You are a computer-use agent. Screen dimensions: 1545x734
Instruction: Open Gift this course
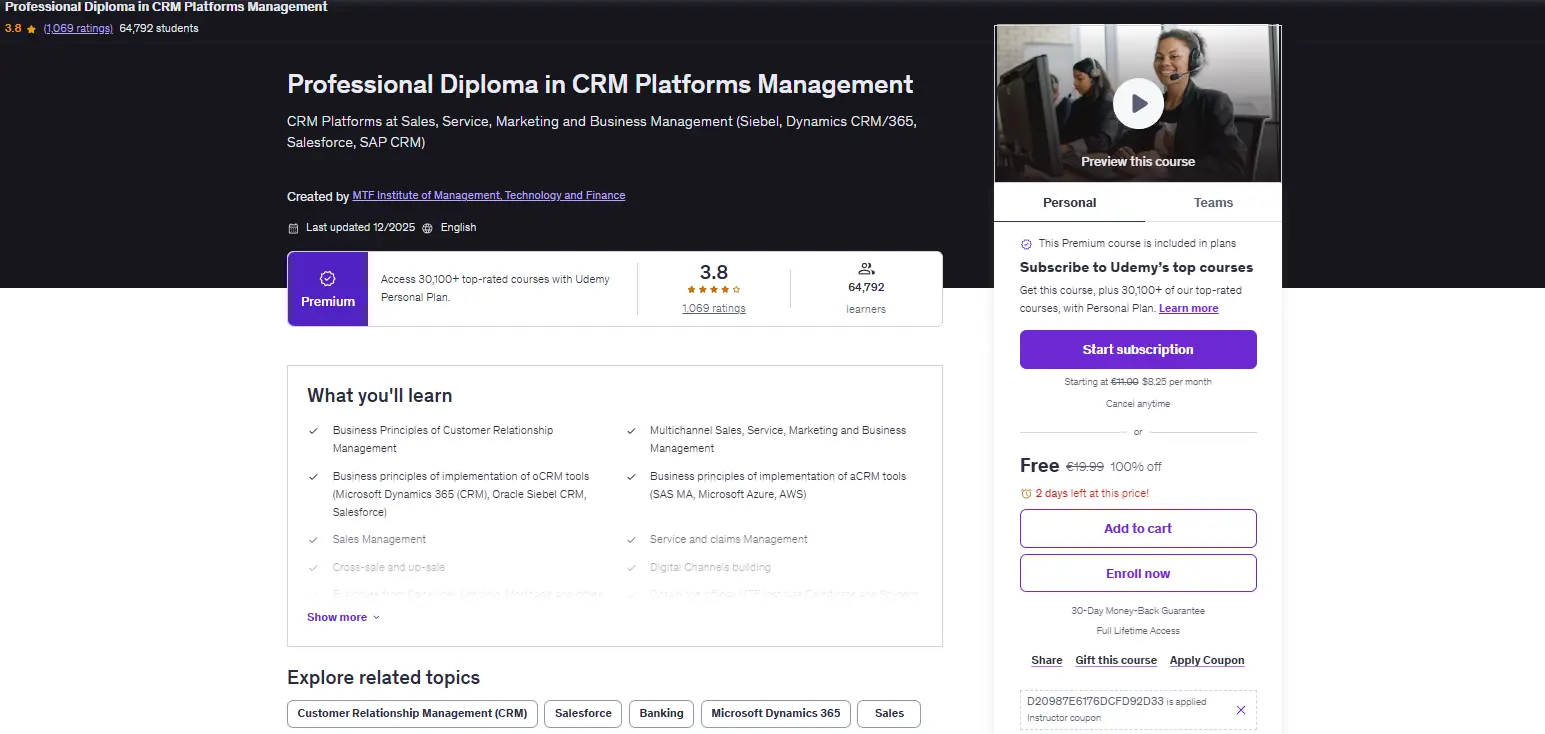tap(1116, 660)
